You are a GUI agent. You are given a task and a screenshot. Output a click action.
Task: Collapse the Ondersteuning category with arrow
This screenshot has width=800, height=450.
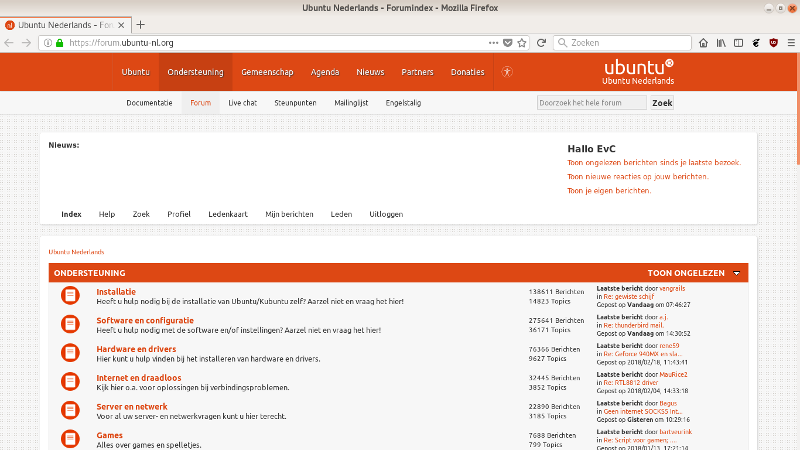737,273
